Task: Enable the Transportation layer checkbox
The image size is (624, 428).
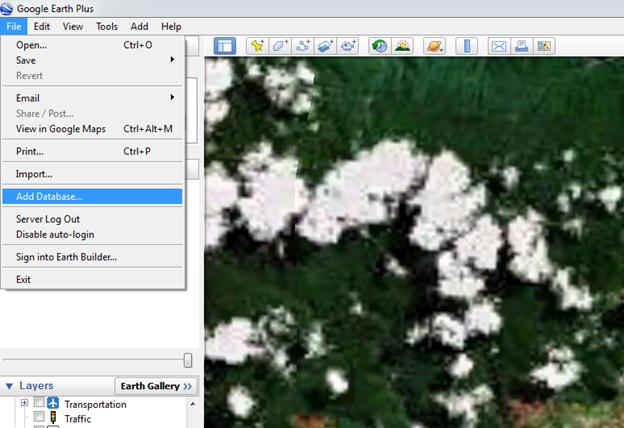Action: coord(39,404)
